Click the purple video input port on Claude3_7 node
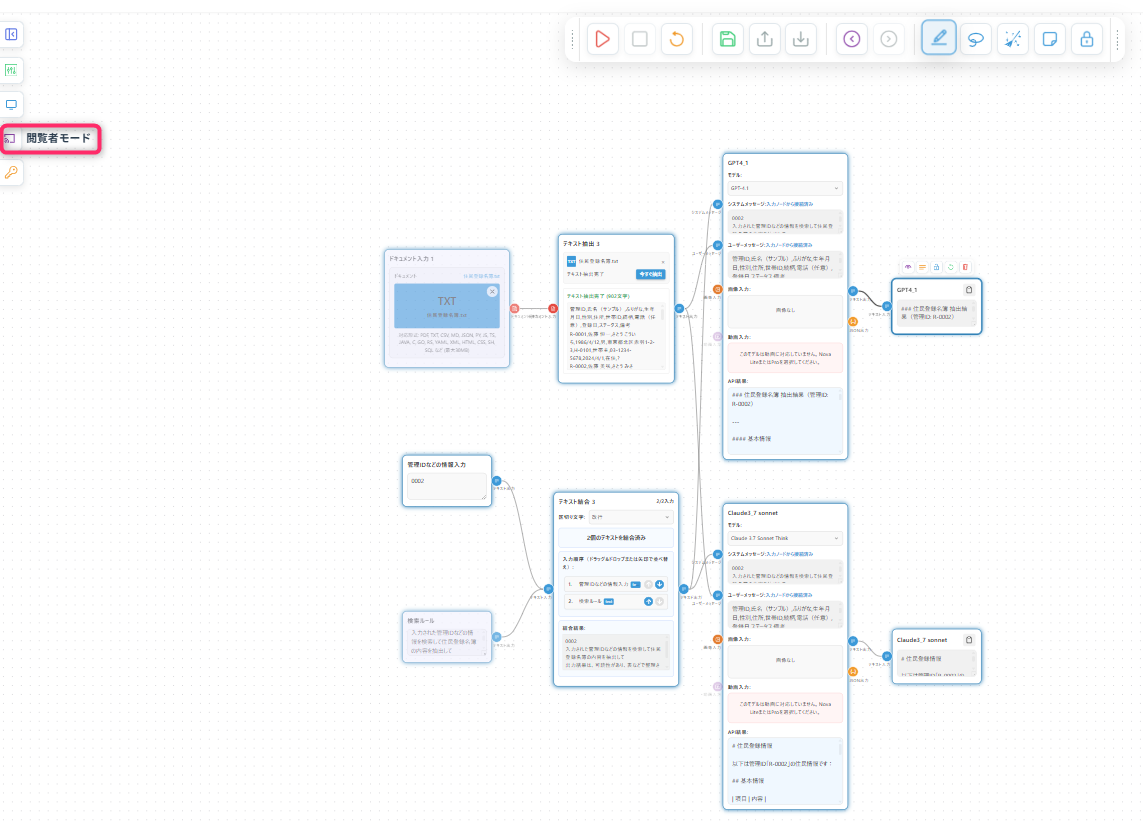This screenshot has width=1143, height=822. coord(717,686)
